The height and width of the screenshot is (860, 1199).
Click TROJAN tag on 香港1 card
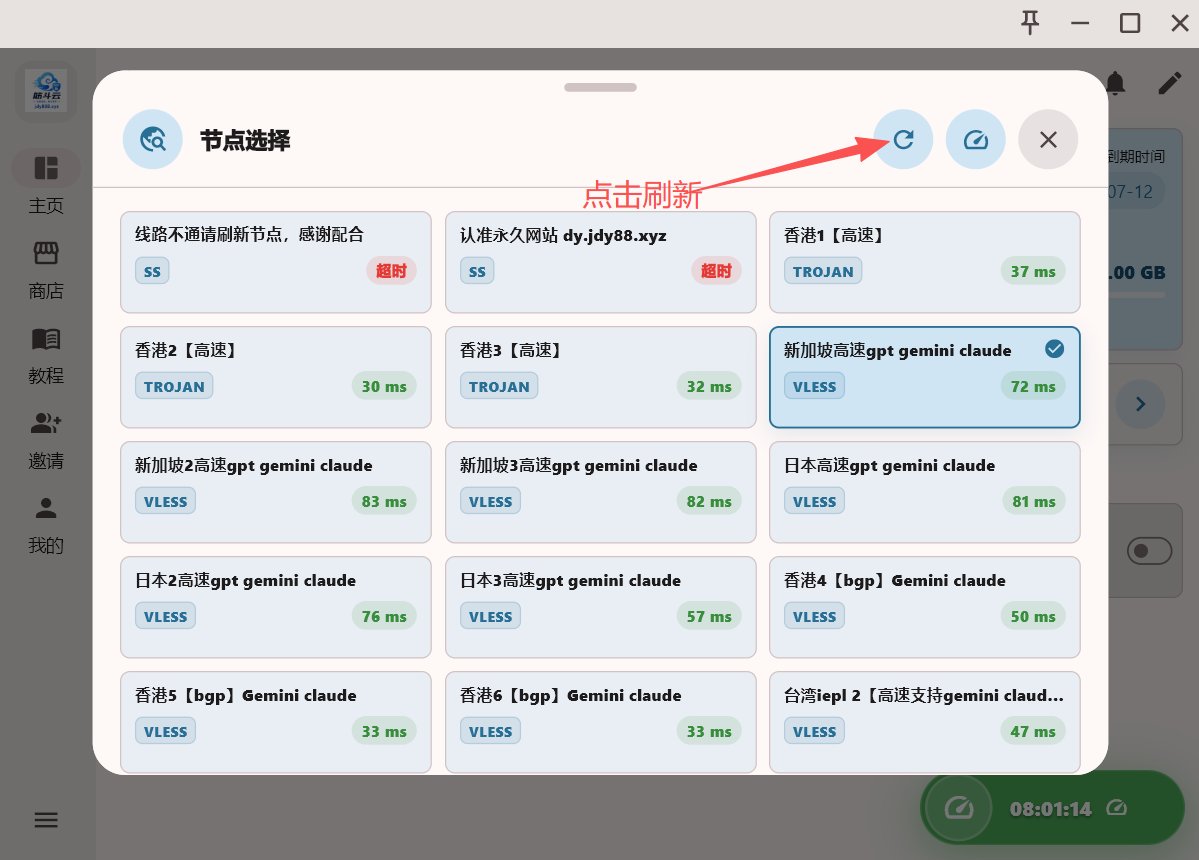pos(823,271)
